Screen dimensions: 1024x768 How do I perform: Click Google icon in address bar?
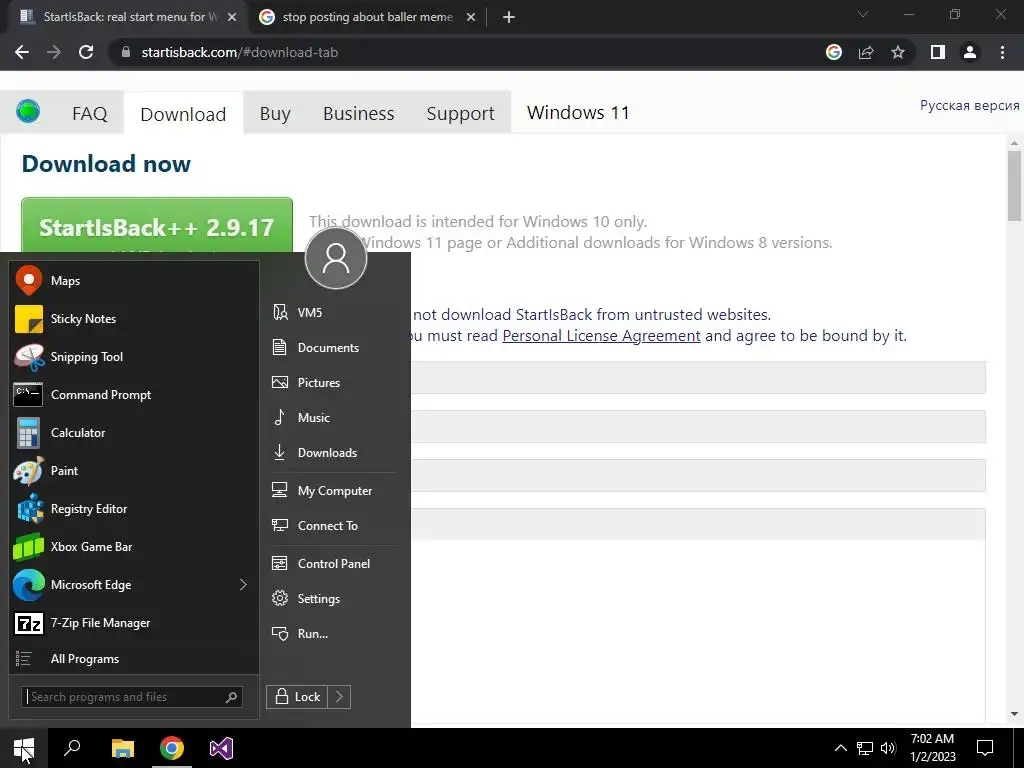(834, 52)
